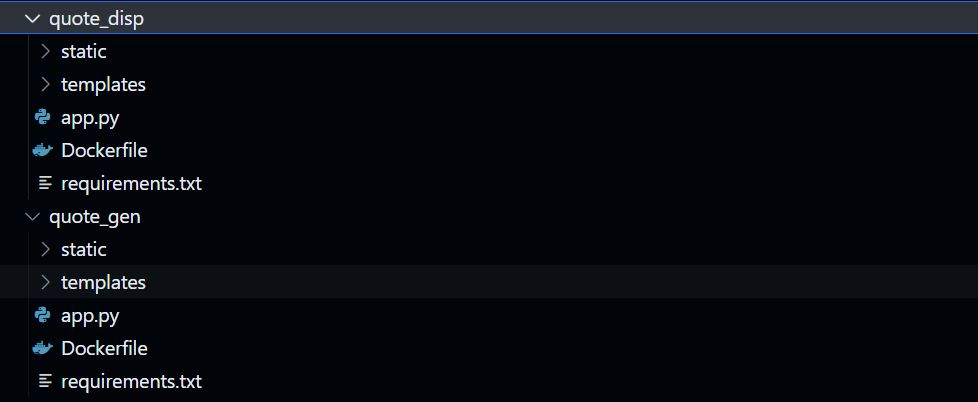Viewport: 978px width, 402px height.
Task: Expand the static folder chevron inside quote_gen
Action: (45, 249)
